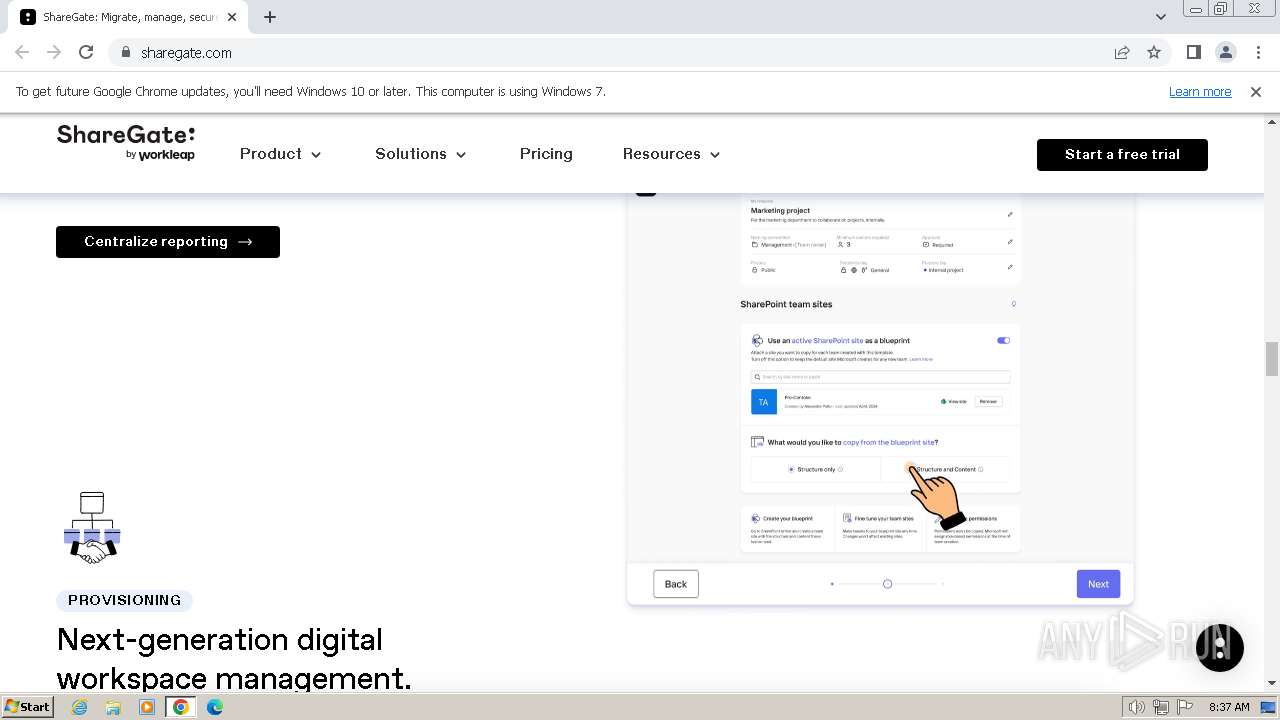
Task: Bookmark this tab with star
Action: coord(1154,52)
